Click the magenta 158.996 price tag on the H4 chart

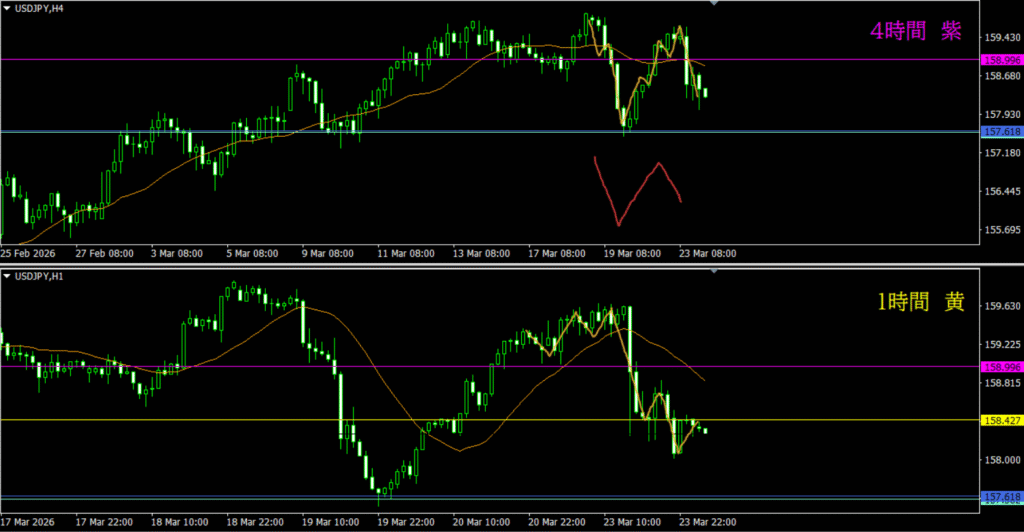pyautogui.click(x=1001, y=60)
